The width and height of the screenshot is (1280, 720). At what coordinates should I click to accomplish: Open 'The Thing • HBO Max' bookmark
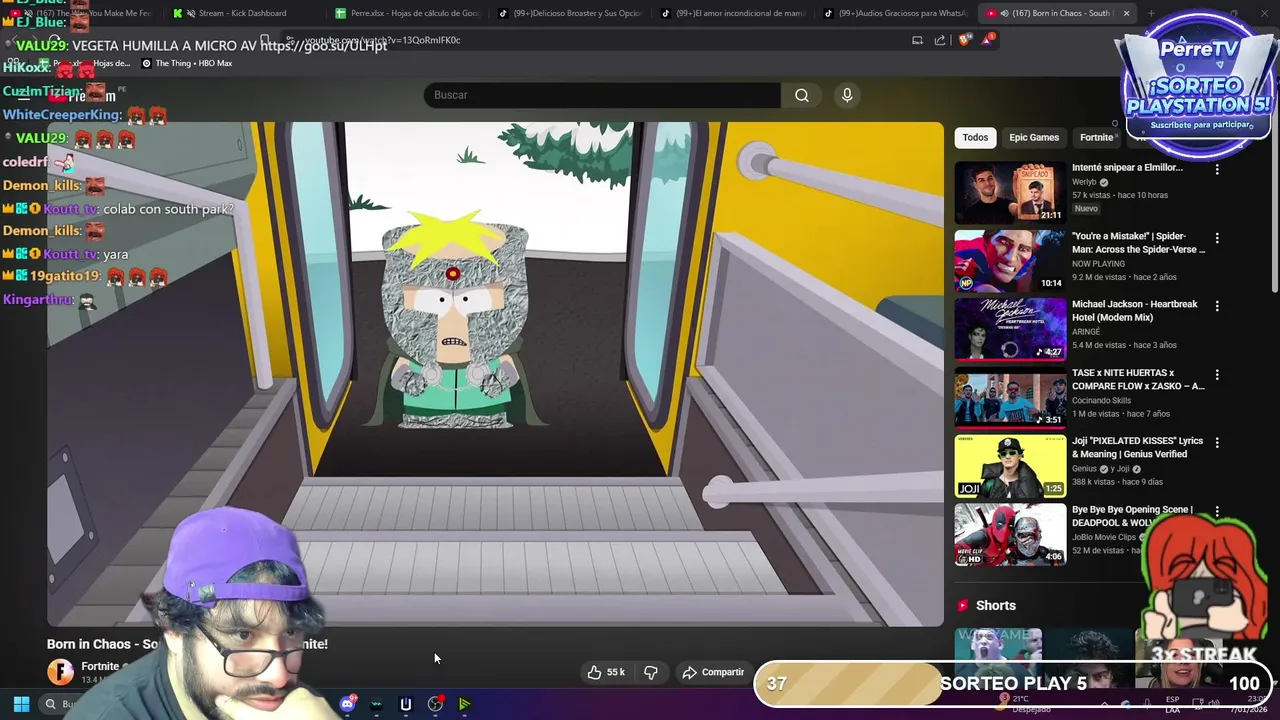coord(187,63)
